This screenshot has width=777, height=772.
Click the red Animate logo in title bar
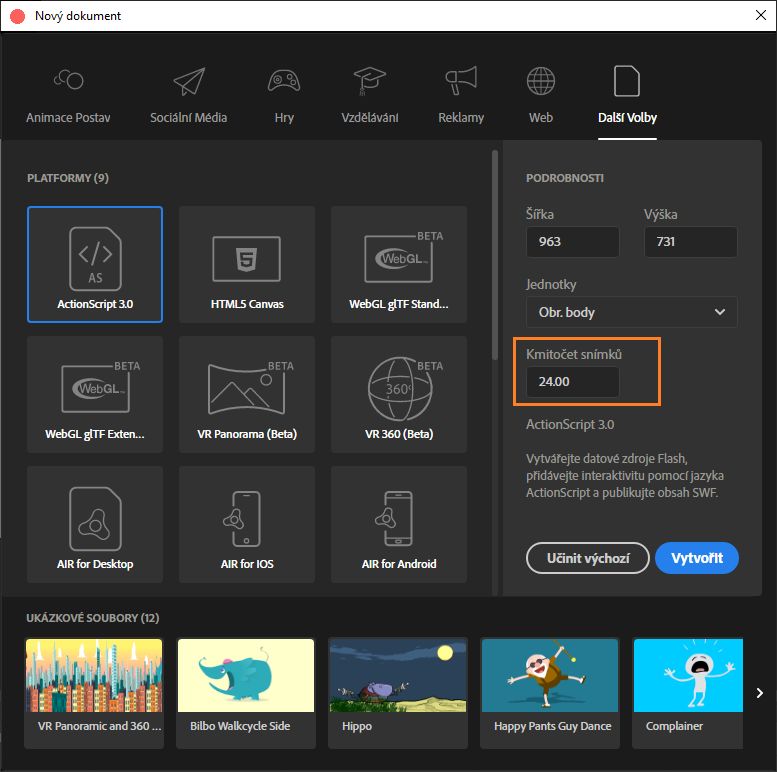point(17,16)
